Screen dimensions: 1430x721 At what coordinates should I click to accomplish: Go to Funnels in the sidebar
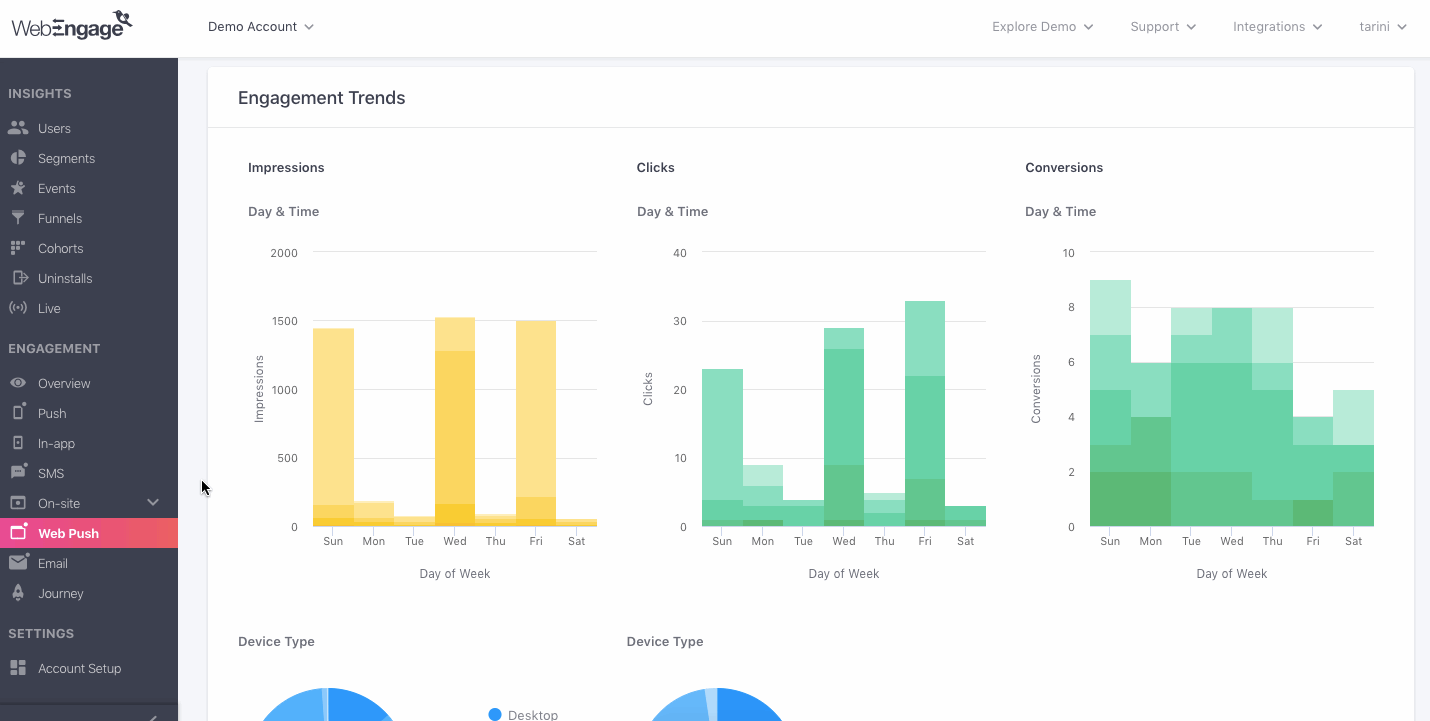(x=60, y=218)
